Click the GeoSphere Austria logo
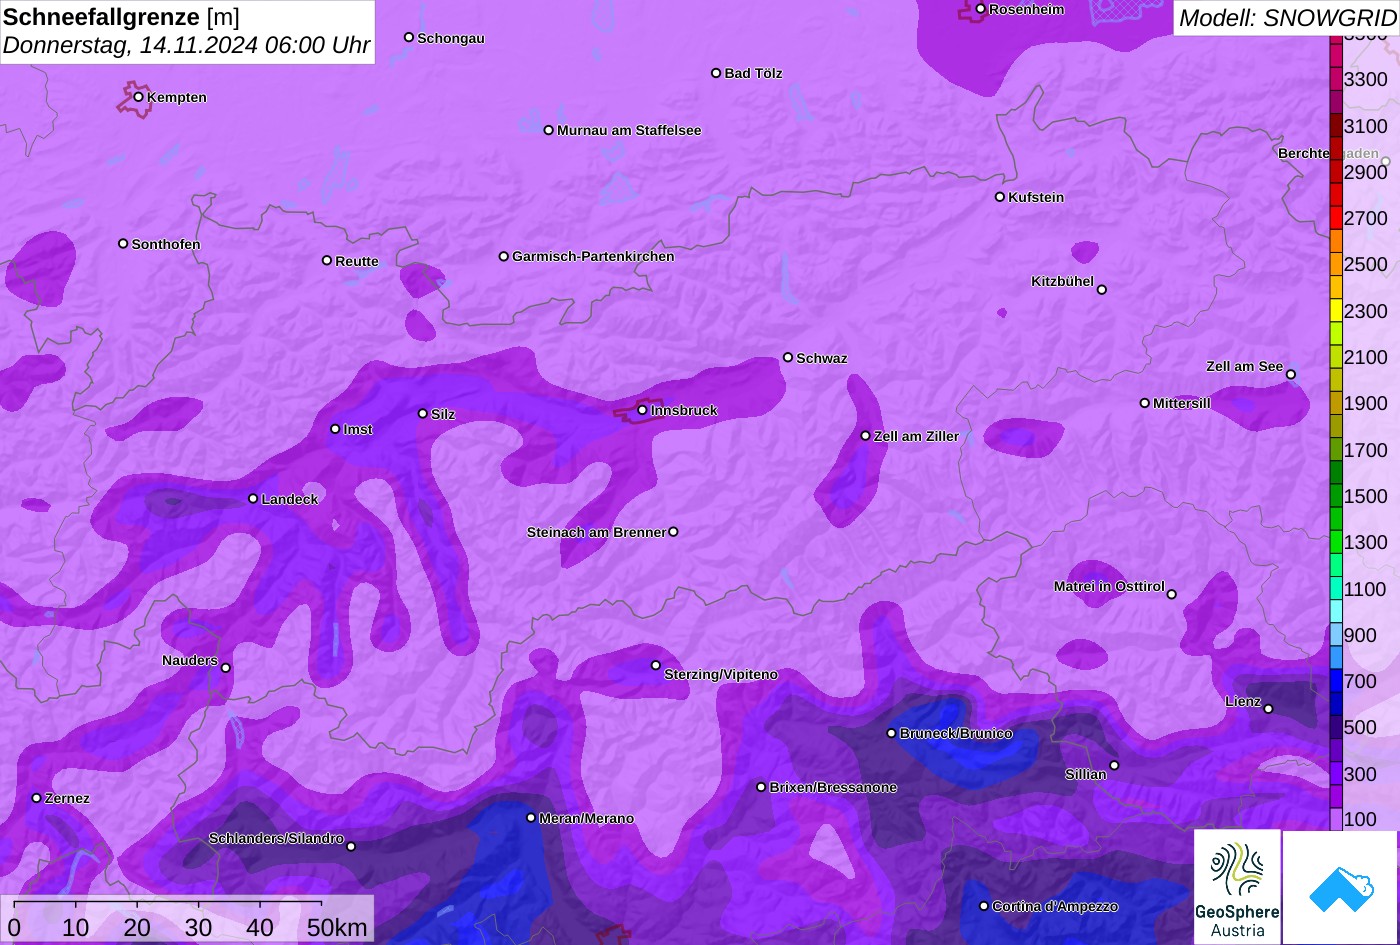 (x=1237, y=887)
